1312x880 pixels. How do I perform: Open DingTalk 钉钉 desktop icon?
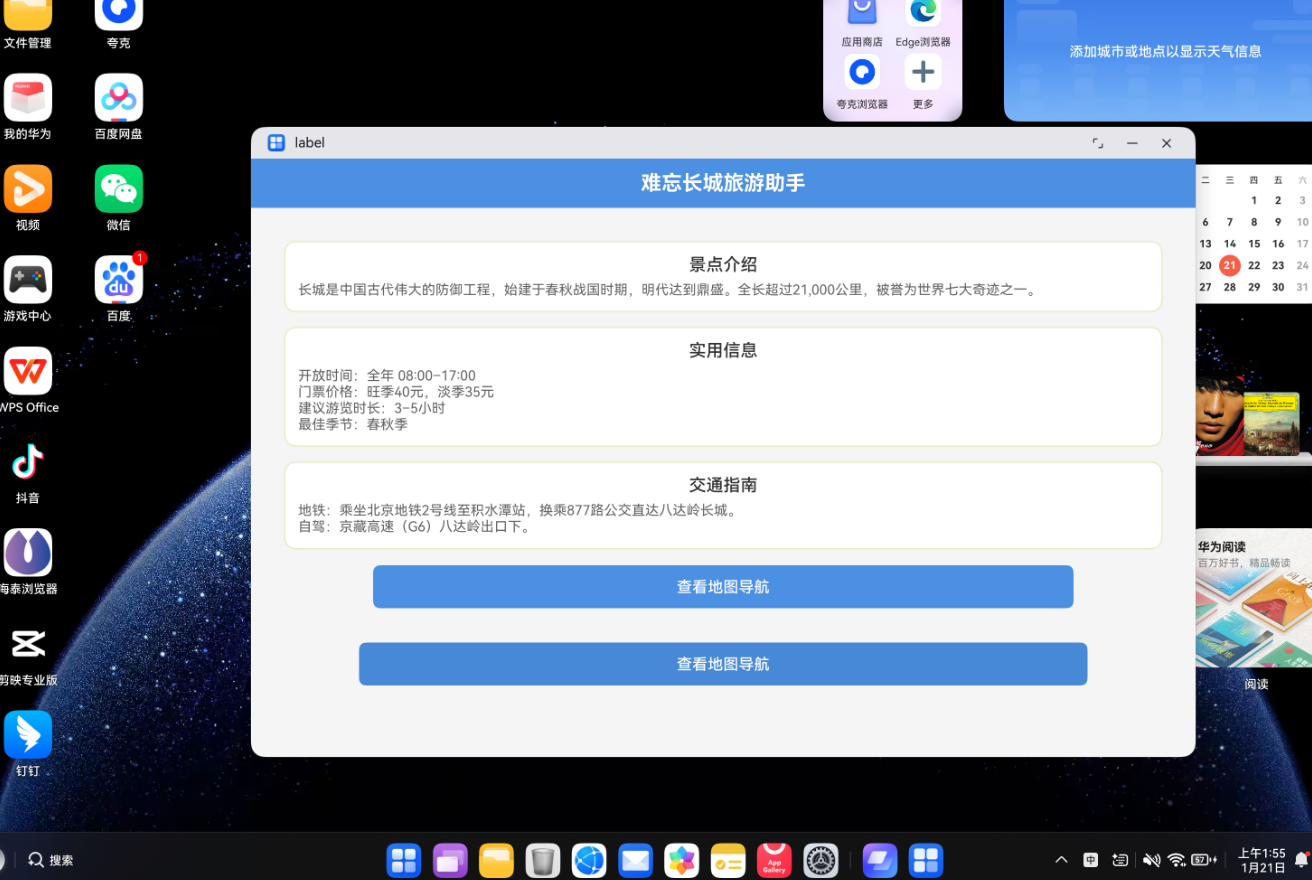(28, 736)
